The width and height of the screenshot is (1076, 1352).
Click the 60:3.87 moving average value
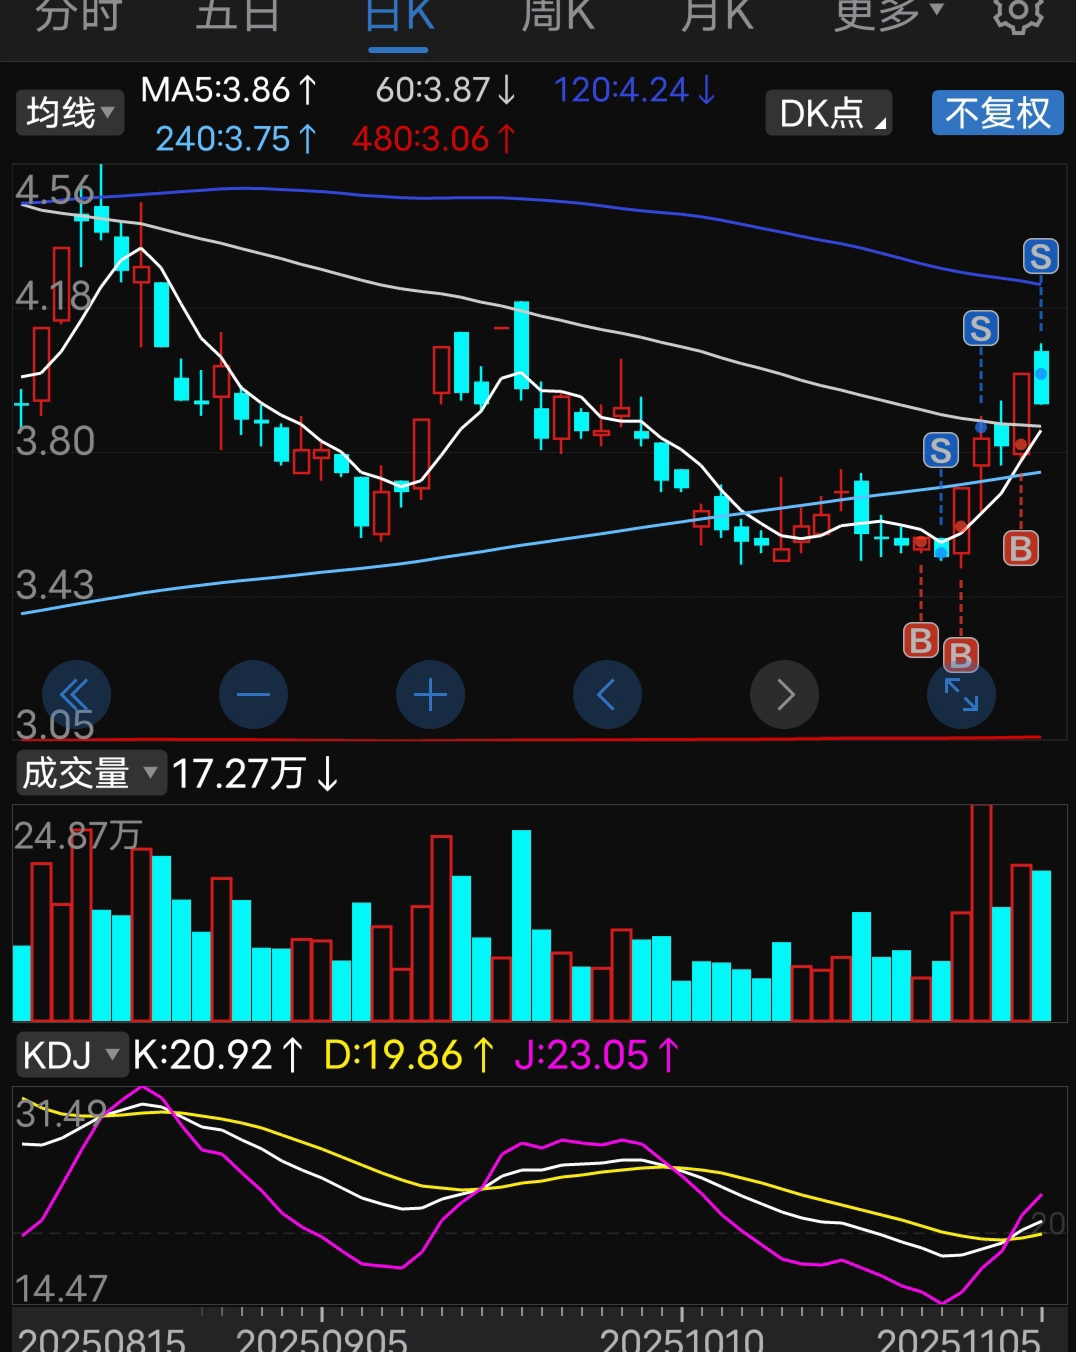pyautogui.click(x=446, y=90)
